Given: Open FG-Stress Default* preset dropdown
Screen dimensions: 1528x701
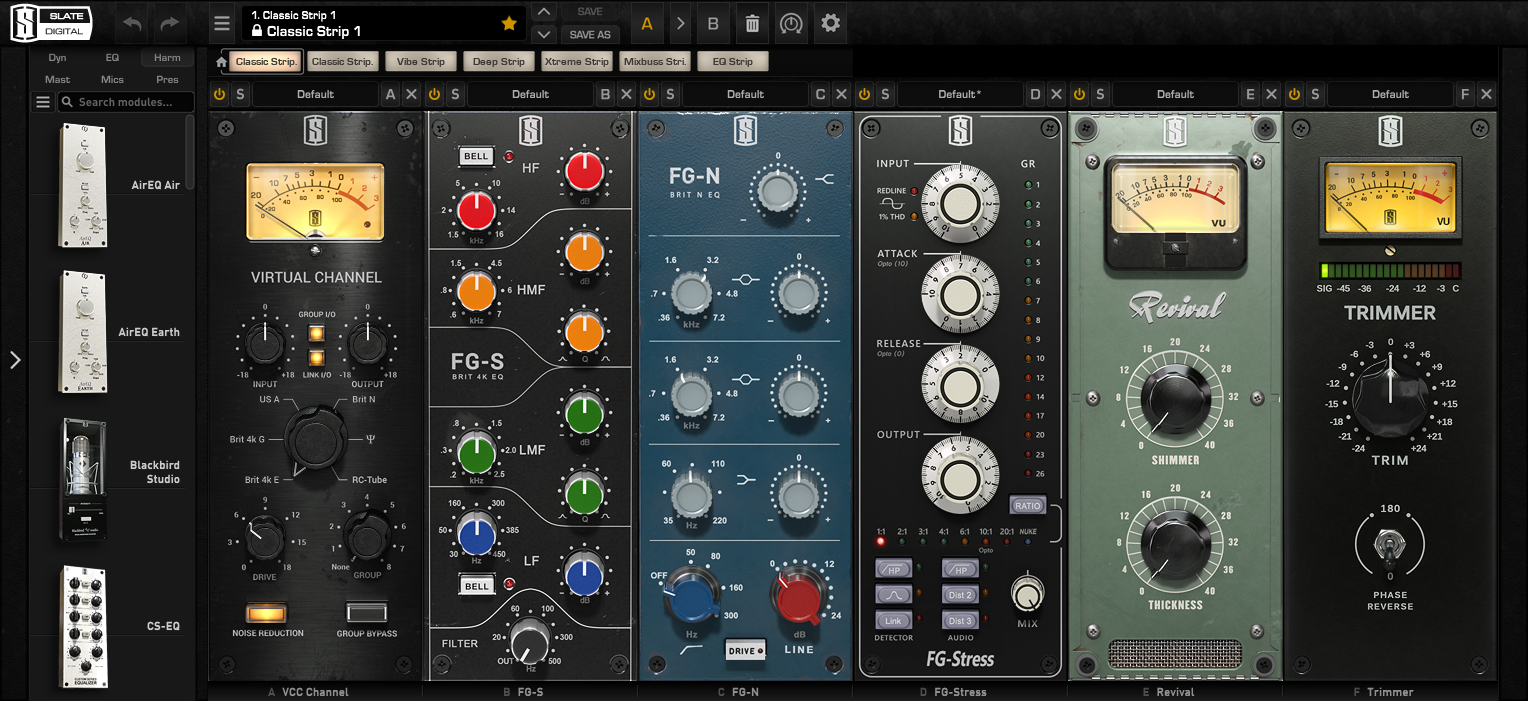Looking at the screenshot, I should click(x=961, y=94).
